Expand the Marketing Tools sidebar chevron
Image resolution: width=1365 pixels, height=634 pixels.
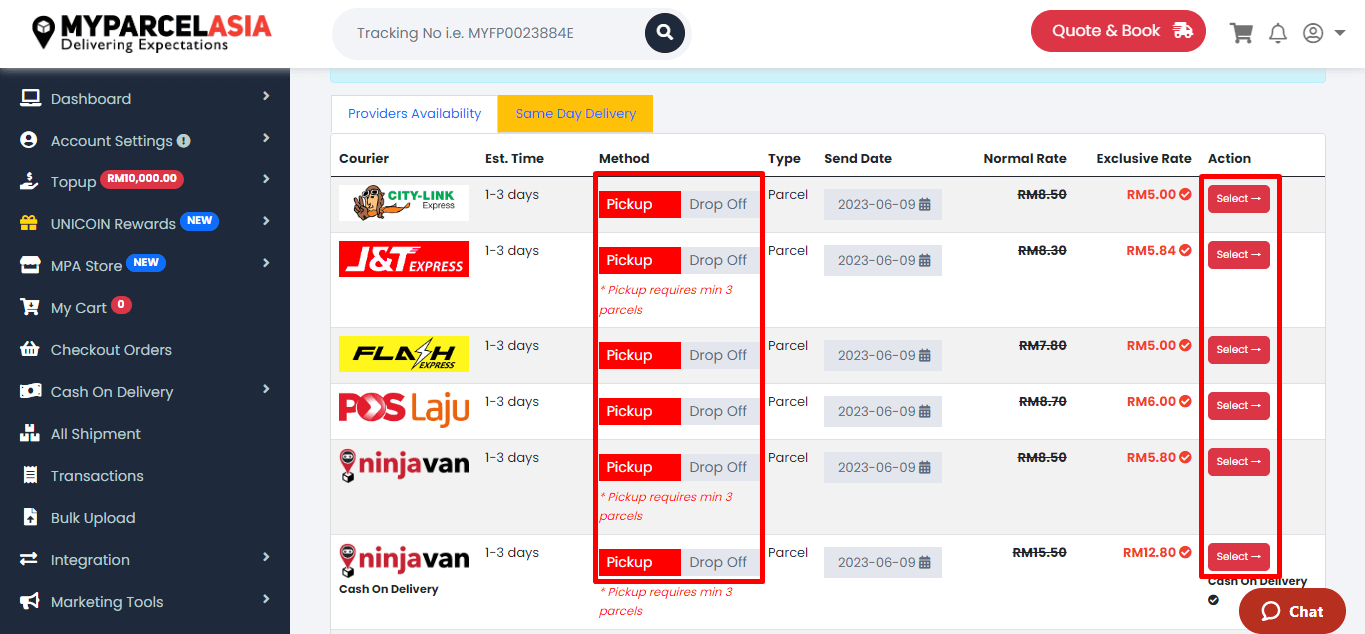[266, 599]
